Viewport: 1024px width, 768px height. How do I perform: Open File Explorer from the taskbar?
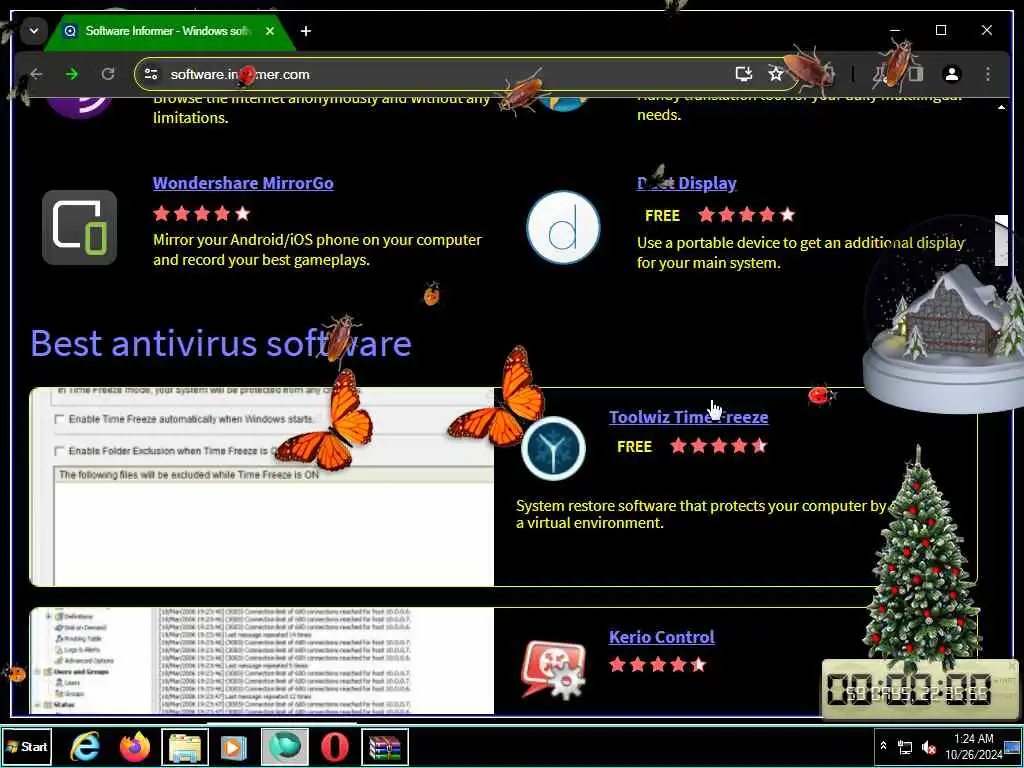[x=185, y=747]
